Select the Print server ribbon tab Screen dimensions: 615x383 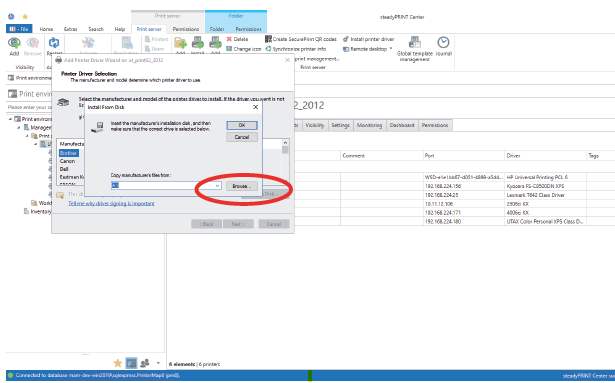149,29
